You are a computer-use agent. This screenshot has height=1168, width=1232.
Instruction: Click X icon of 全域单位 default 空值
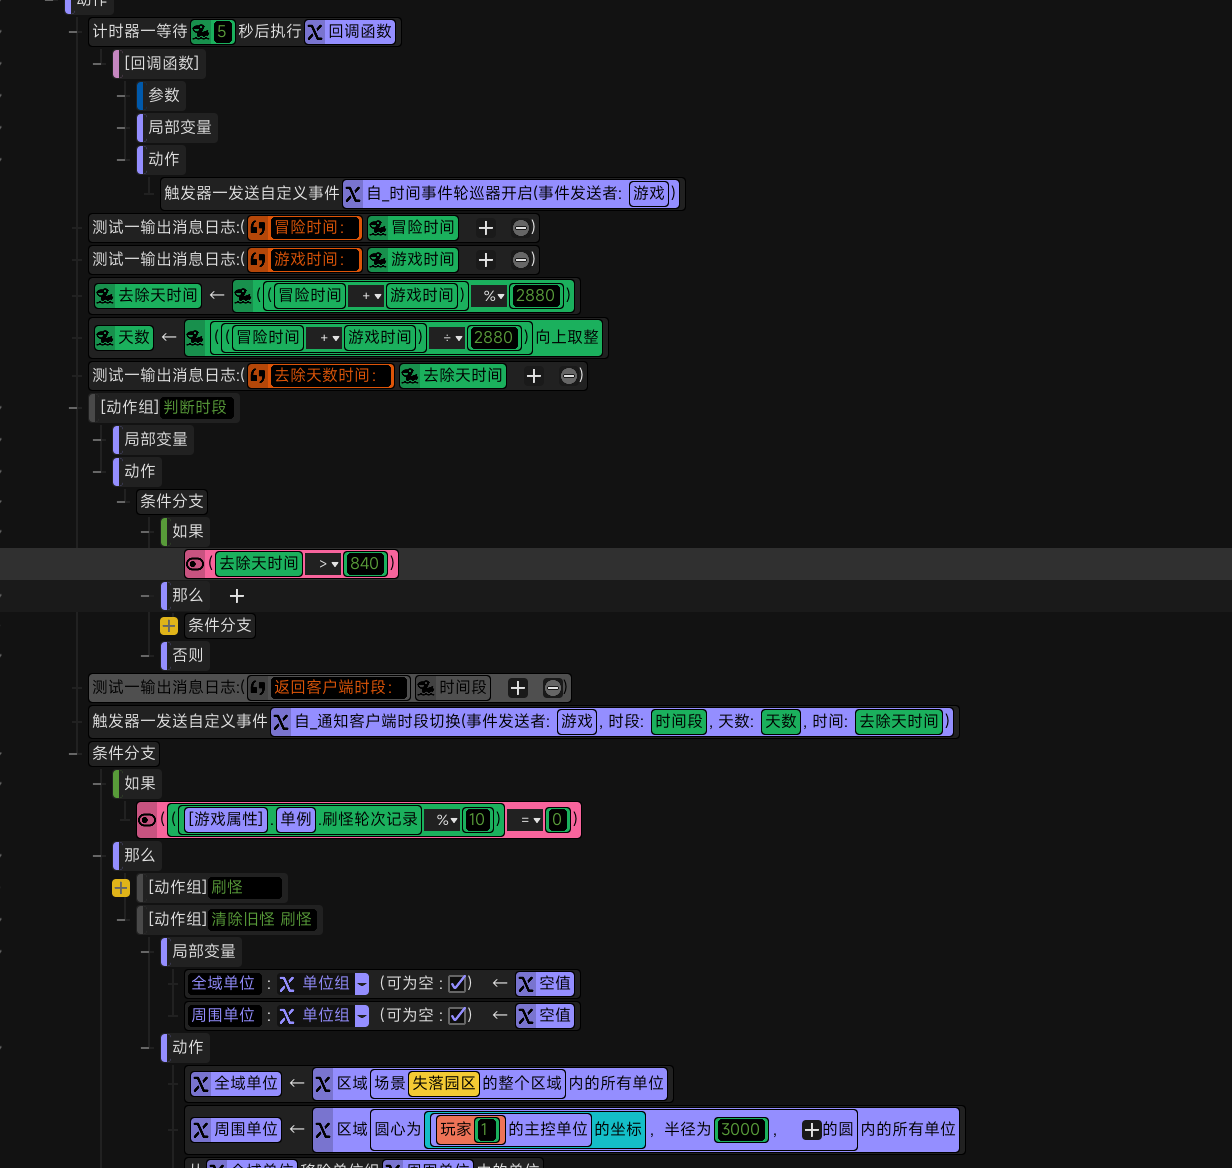[x=525, y=984]
